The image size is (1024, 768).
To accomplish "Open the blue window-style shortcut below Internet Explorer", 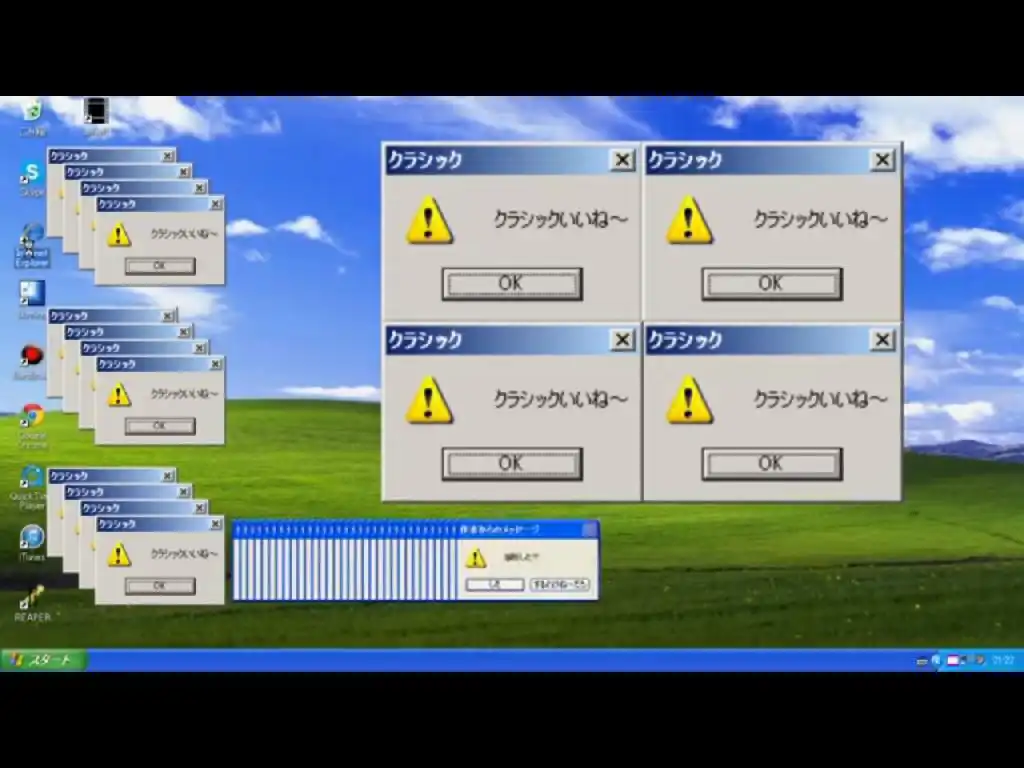I will (31, 295).
